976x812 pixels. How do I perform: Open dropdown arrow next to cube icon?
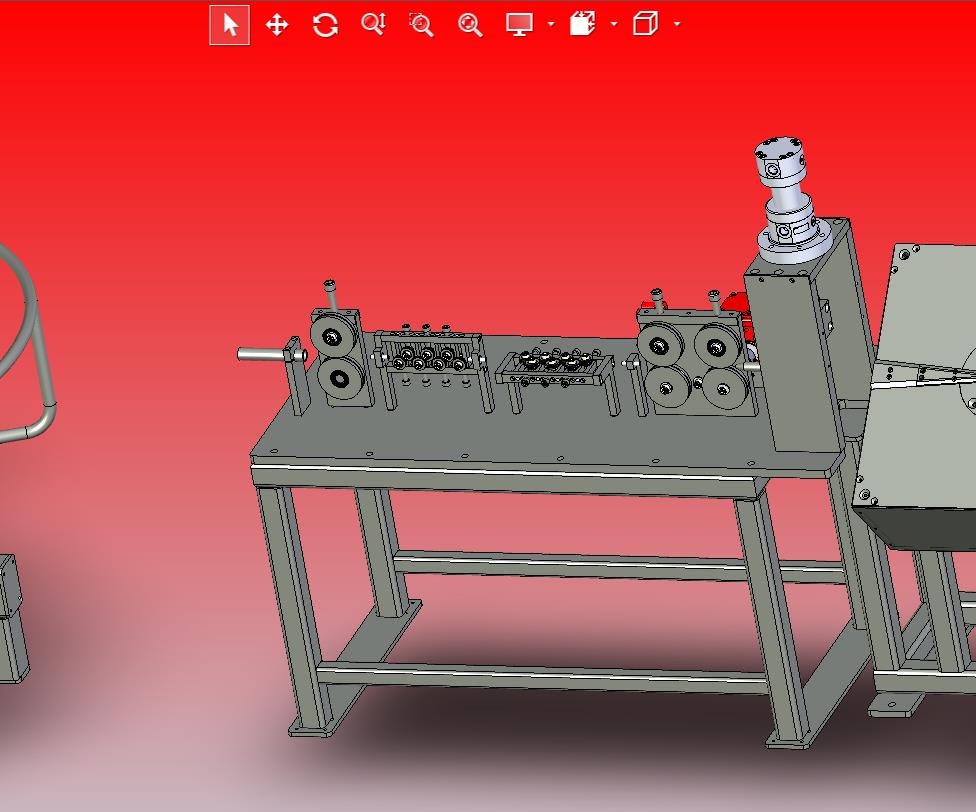677,24
